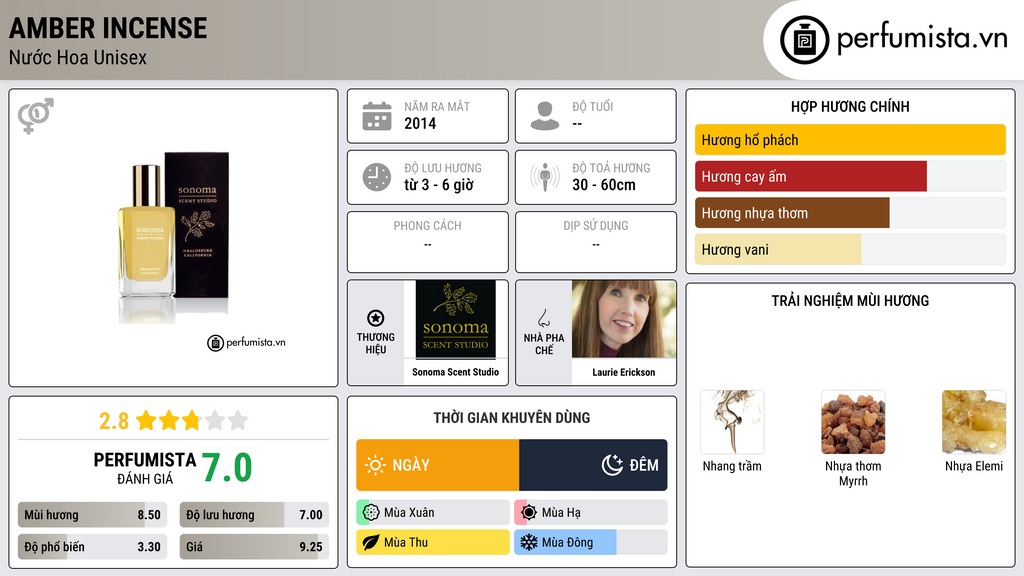Click the Độ phổ biến 3.30 score bar
The image size is (1024, 576).
tap(93, 547)
